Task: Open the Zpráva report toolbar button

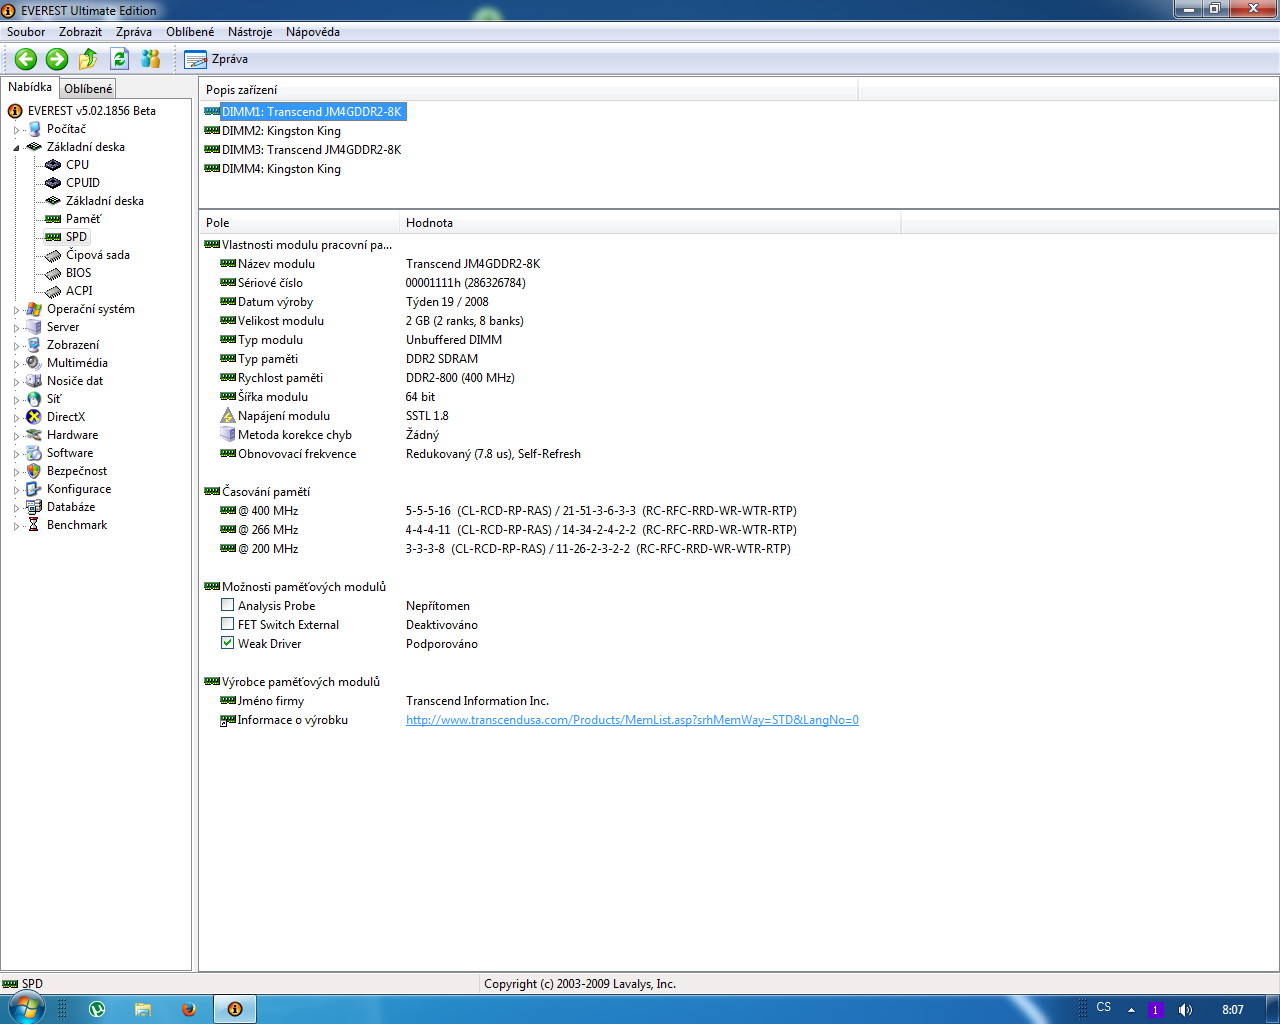Action: pyautogui.click(x=216, y=59)
